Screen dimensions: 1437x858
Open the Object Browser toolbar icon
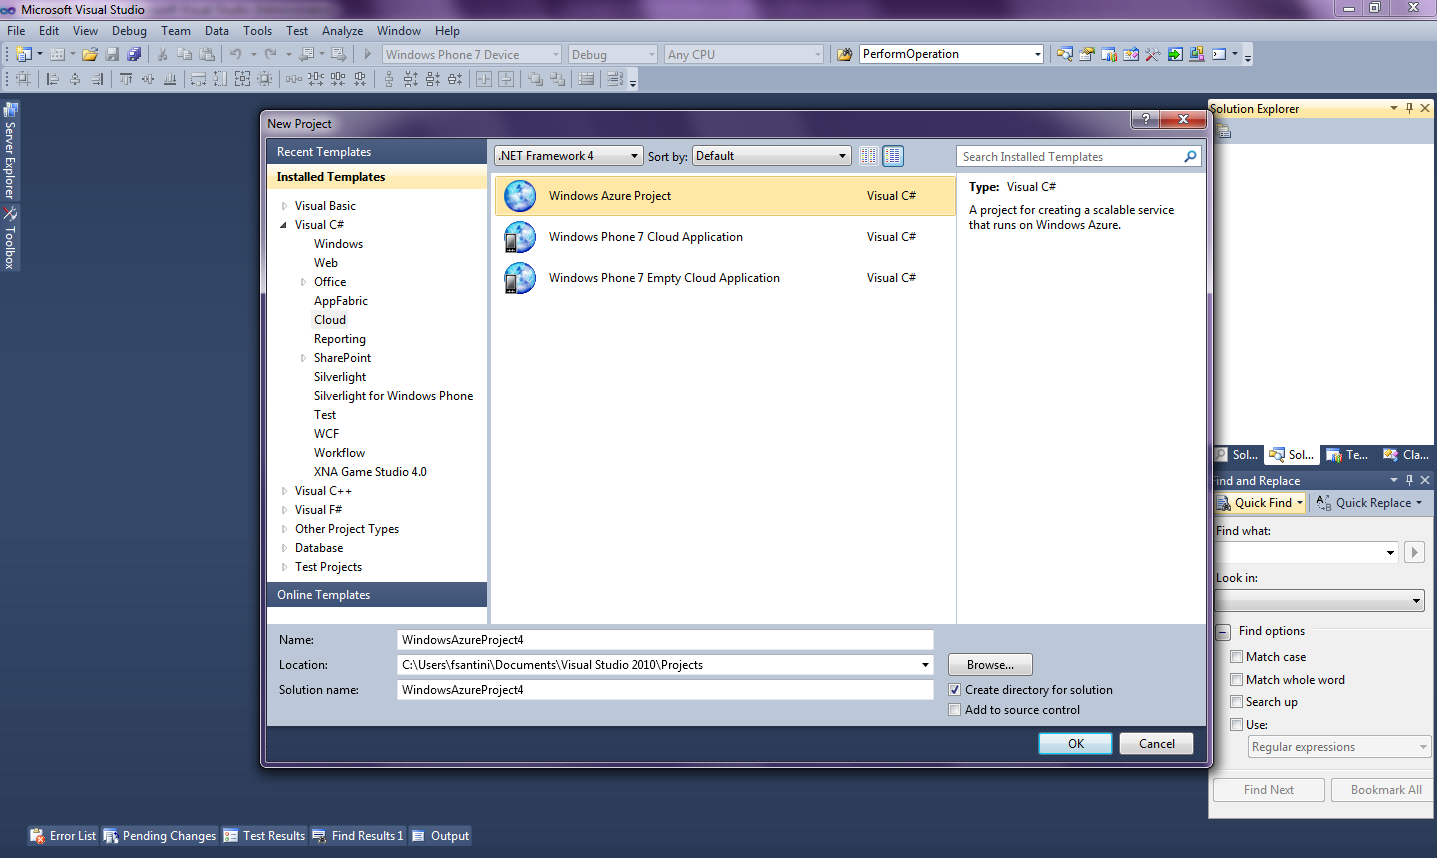tap(1131, 54)
